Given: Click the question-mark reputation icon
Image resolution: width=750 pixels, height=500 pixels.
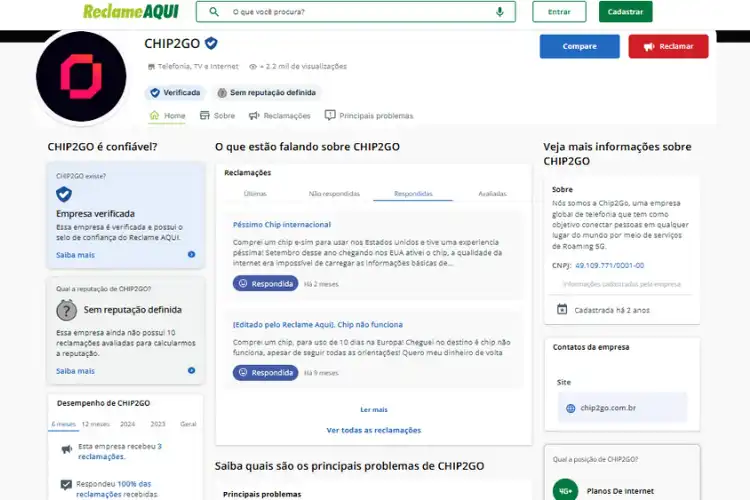Looking at the screenshot, I should pyautogui.click(x=66, y=310).
